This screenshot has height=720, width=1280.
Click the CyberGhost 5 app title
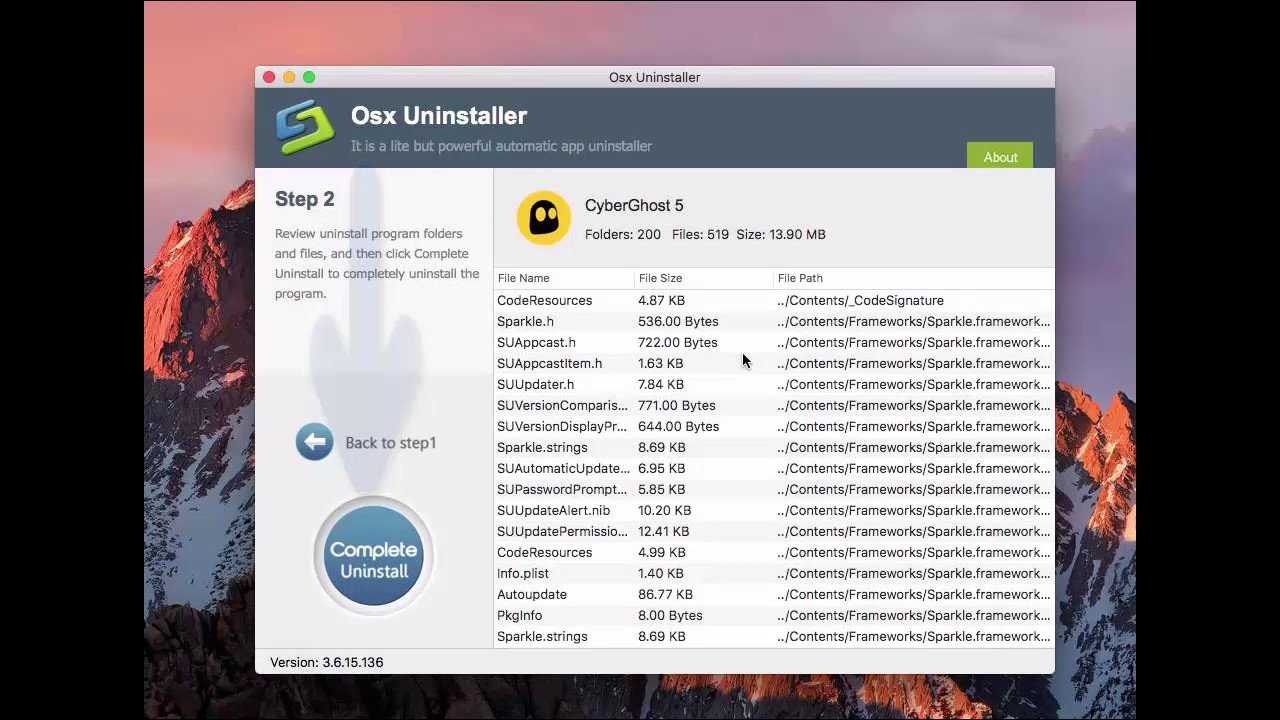[x=634, y=205]
